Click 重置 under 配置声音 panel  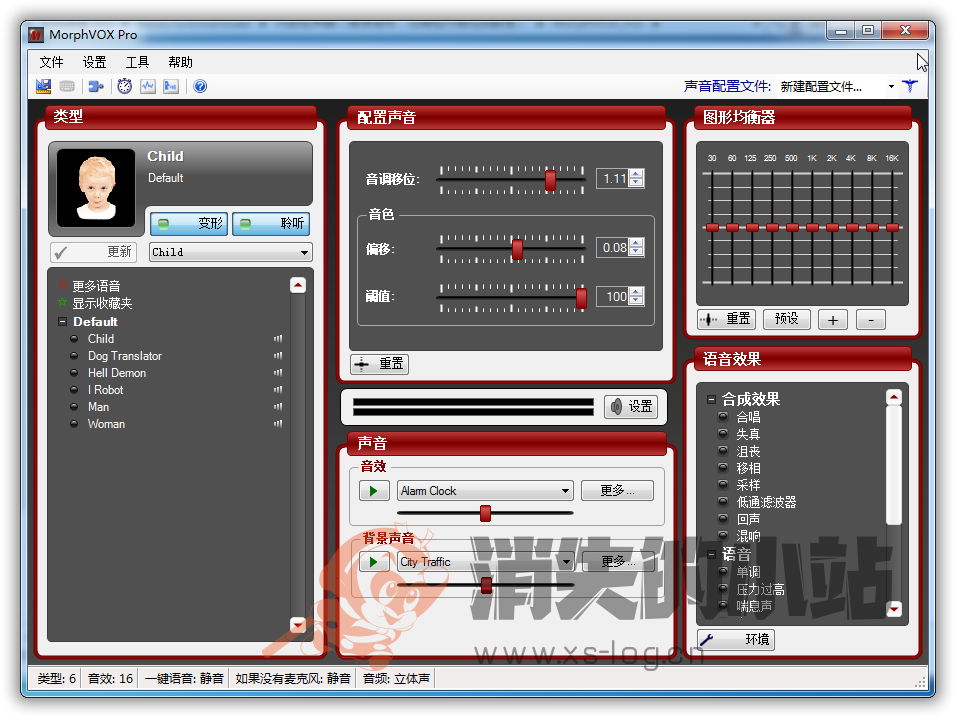pos(379,364)
